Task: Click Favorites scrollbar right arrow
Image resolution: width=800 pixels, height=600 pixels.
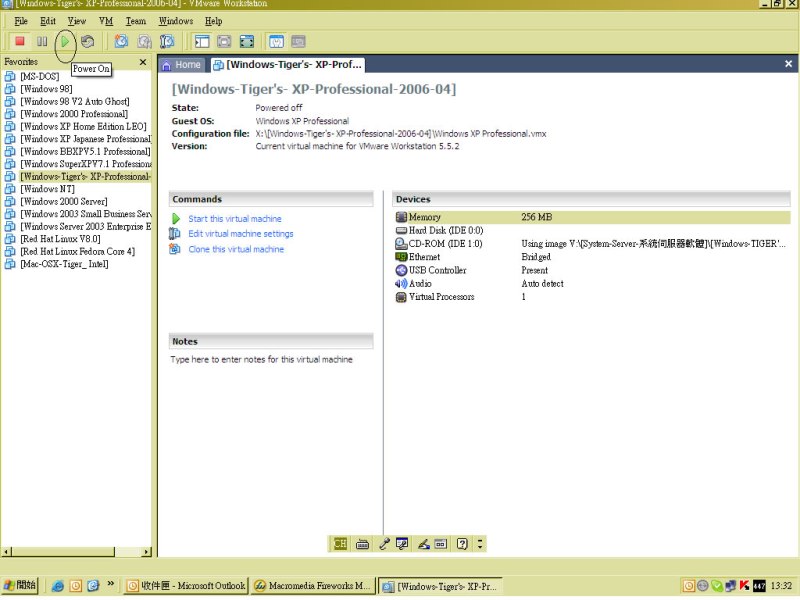Action: 146,552
